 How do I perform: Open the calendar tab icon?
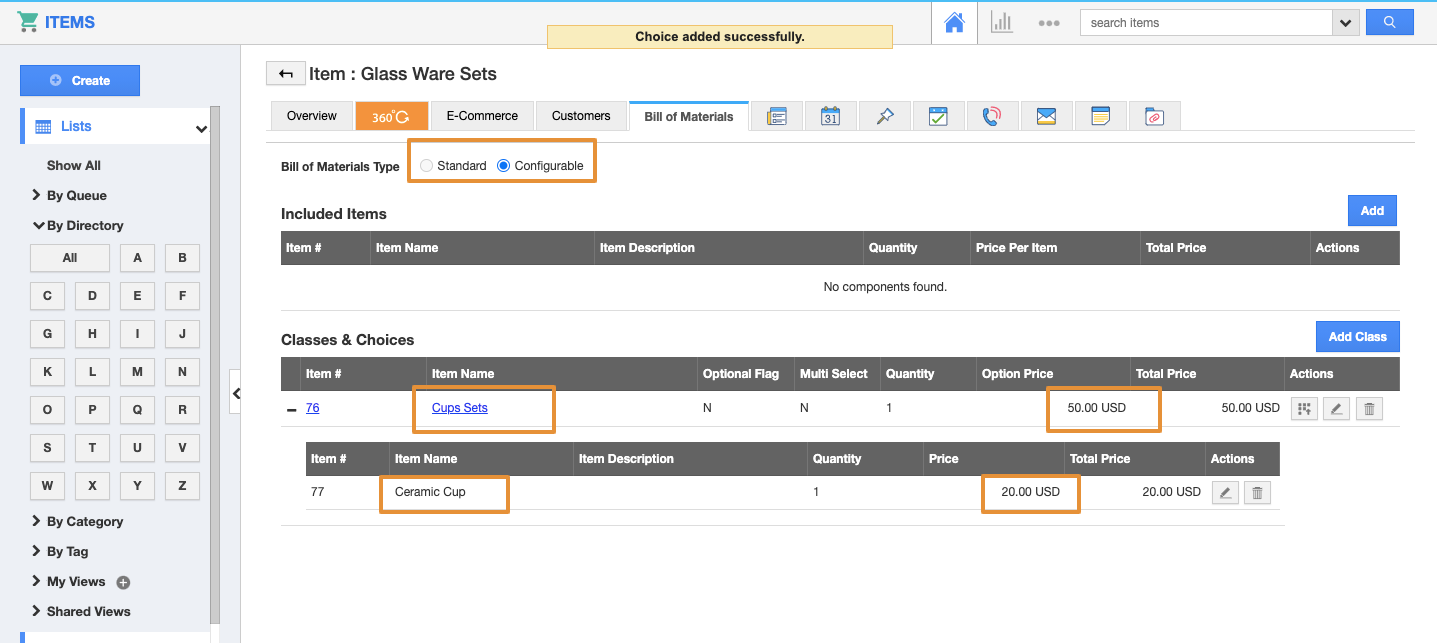coord(830,116)
